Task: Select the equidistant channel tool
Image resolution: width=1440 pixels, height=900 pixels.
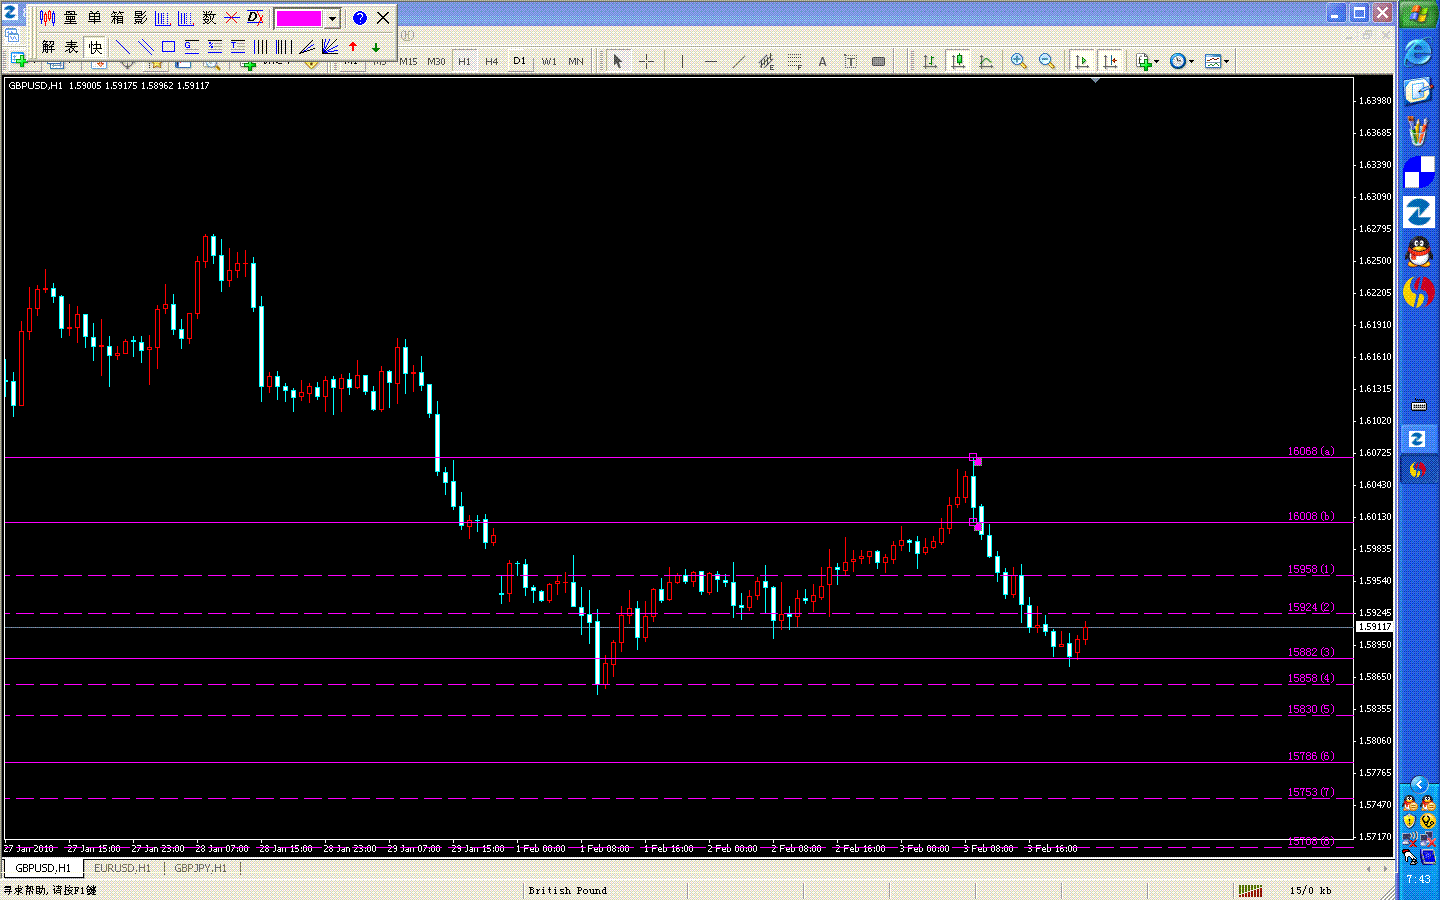Action: (x=767, y=62)
